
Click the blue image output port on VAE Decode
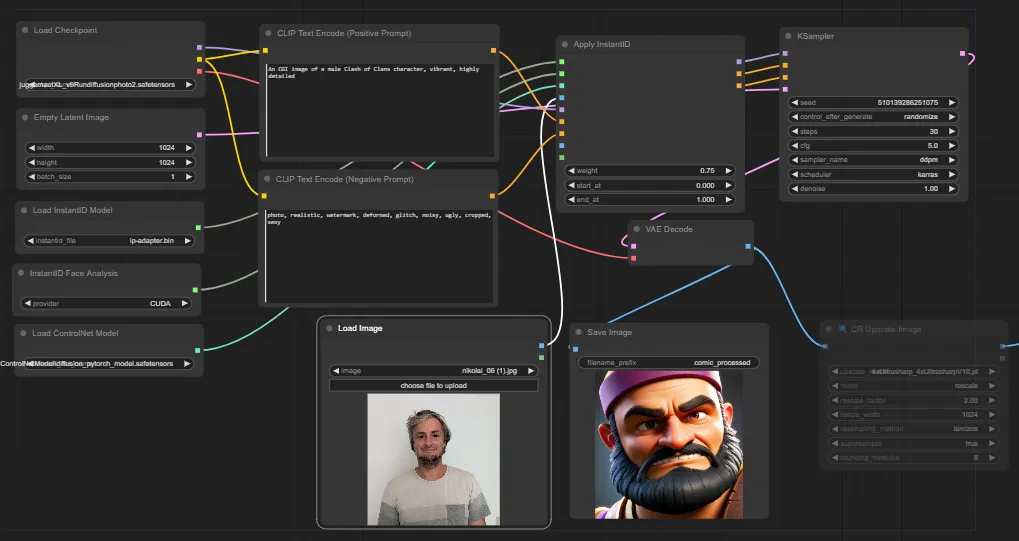pyautogui.click(x=748, y=246)
